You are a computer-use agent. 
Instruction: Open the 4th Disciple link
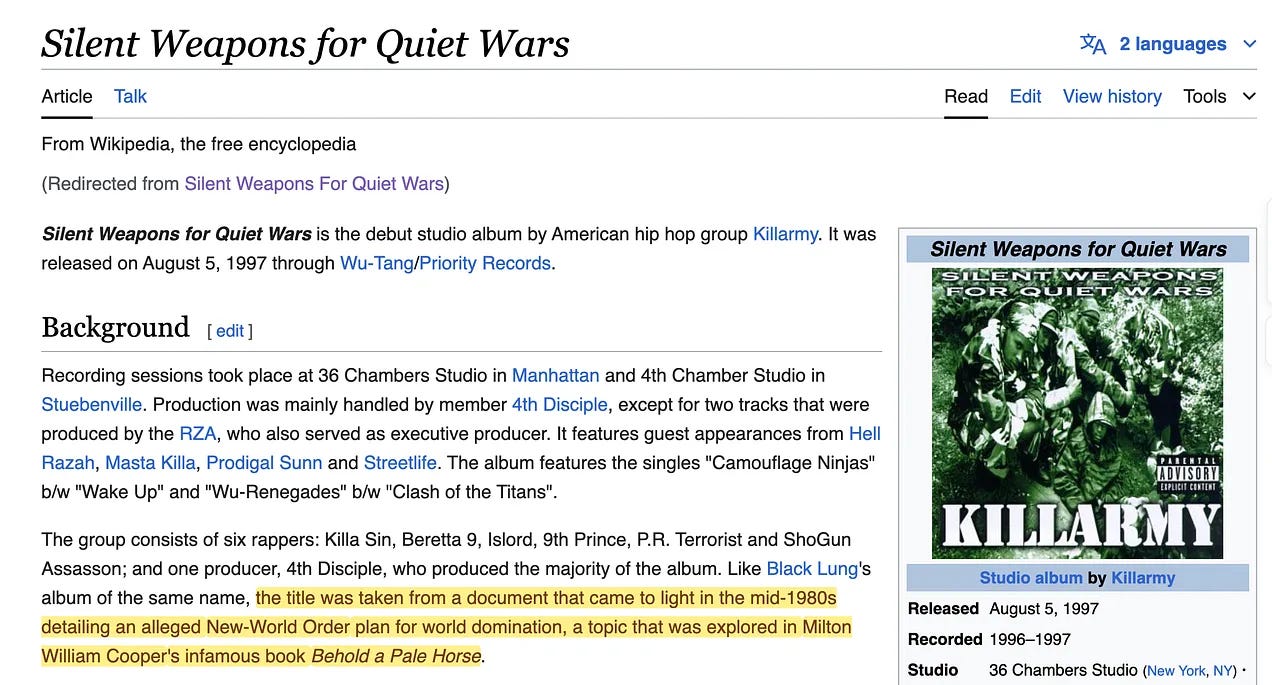tap(560, 404)
